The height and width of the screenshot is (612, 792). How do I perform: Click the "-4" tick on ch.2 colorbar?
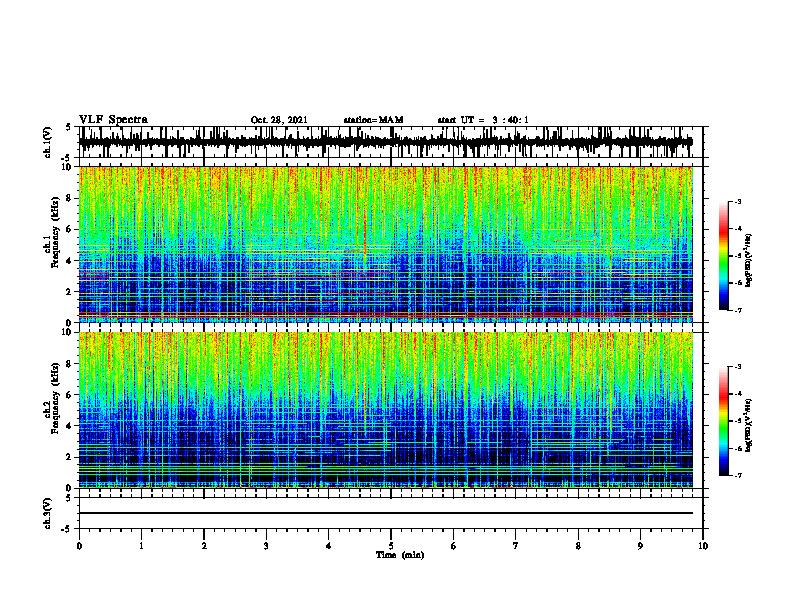click(738, 394)
